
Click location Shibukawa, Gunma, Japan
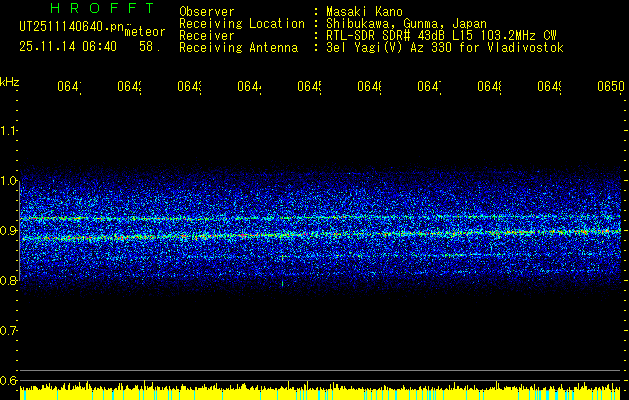pos(406,24)
